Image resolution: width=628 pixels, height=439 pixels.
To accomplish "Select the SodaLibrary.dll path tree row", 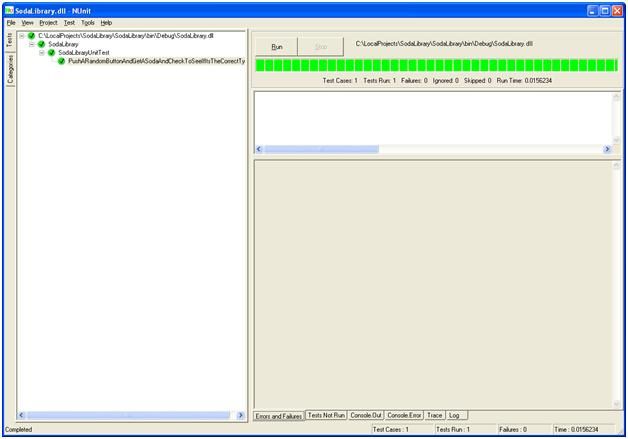I will 126,36.
